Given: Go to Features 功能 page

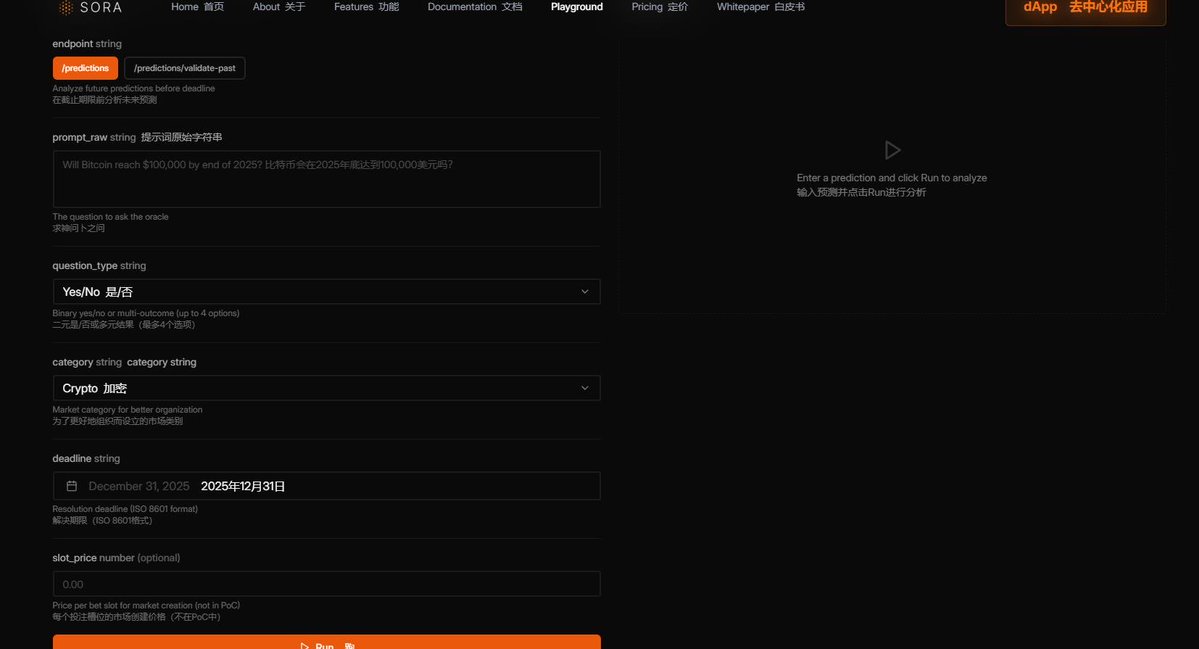Looking at the screenshot, I should [x=366, y=7].
